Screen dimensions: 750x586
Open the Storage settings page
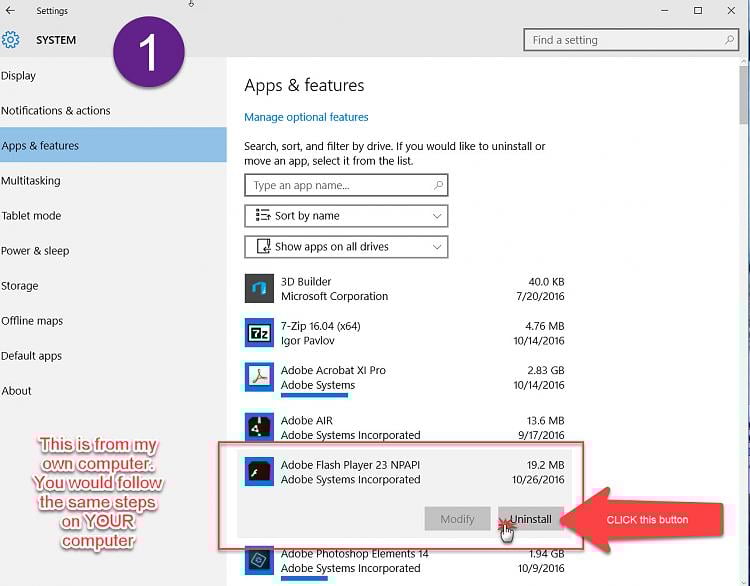[113, 286]
